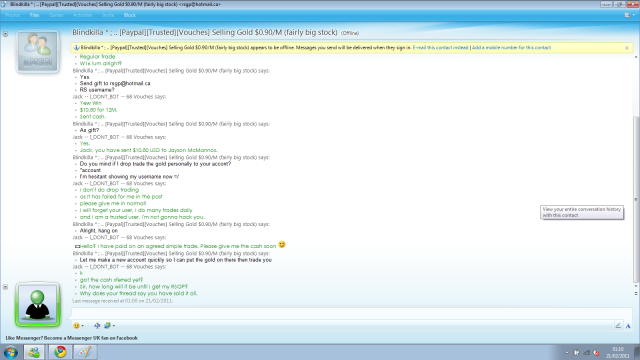Click the backgrounds icon in compose toolbar

[107, 325]
